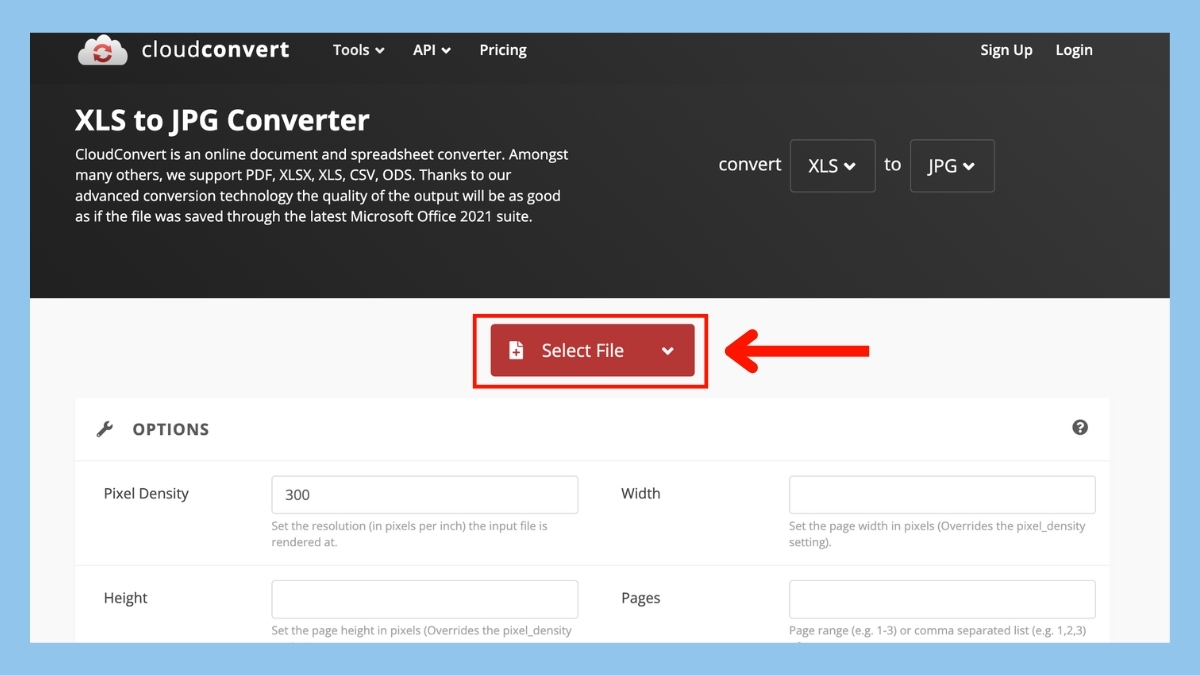The height and width of the screenshot is (675, 1200).
Task: Click the "Set the page width in pixels" hint
Action: 937,534
